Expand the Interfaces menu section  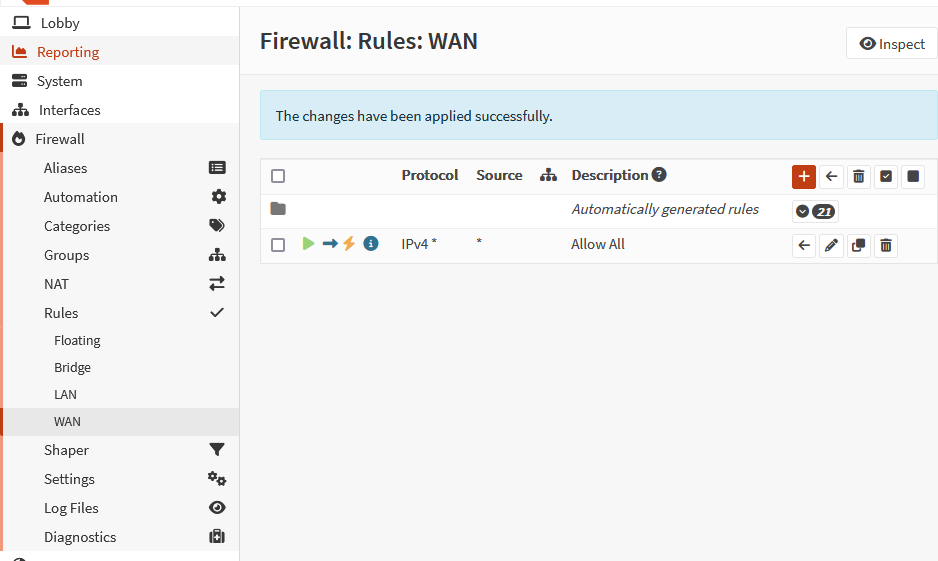pyautogui.click(x=70, y=110)
